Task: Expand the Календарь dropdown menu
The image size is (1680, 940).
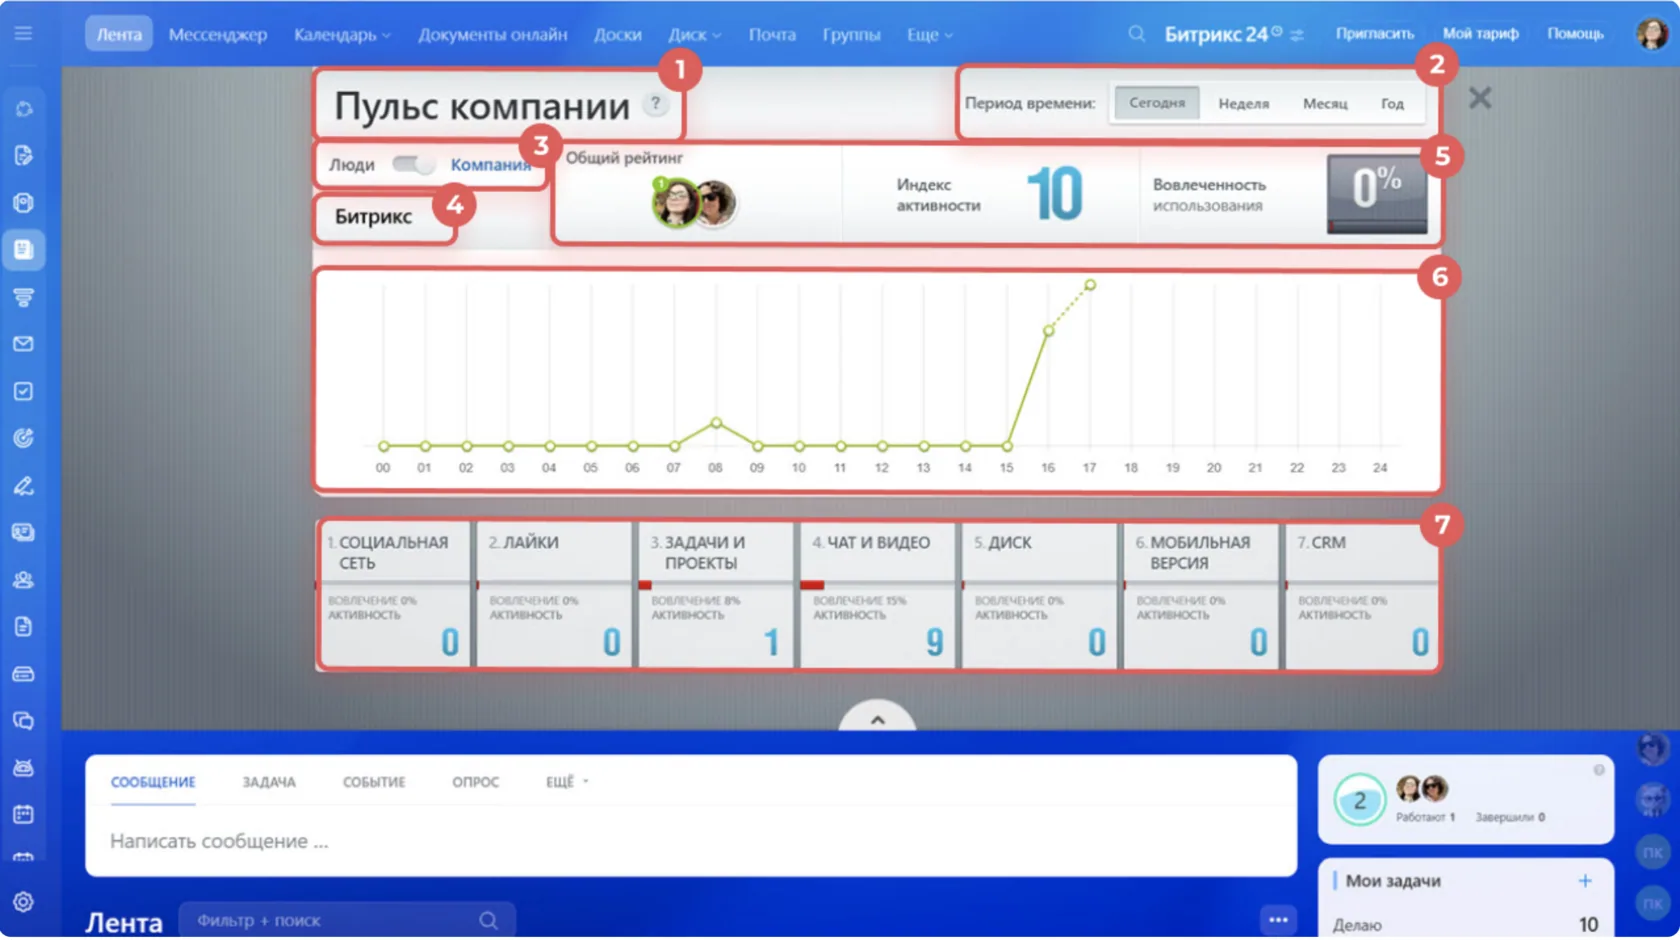Action: pyautogui.click(x=342, y=34)
